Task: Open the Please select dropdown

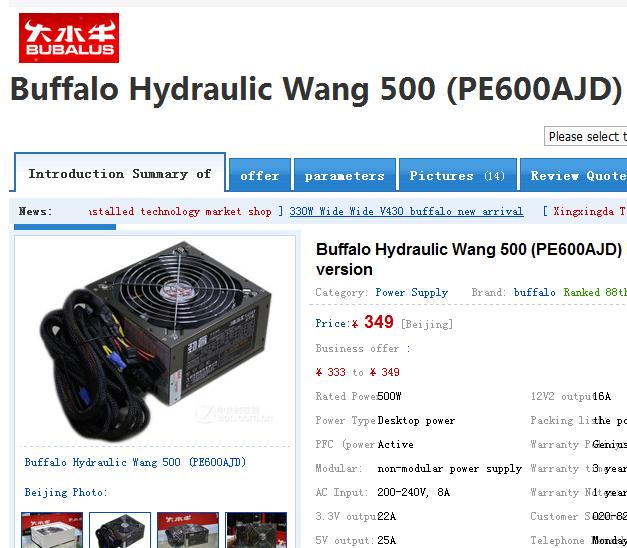Action: click(585, 136)
